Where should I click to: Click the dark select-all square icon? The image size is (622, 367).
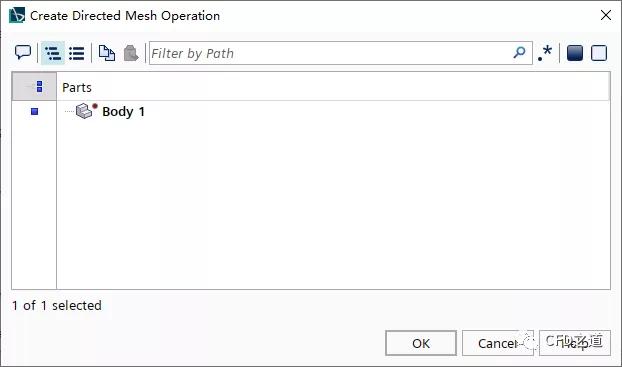click(575, 53)
